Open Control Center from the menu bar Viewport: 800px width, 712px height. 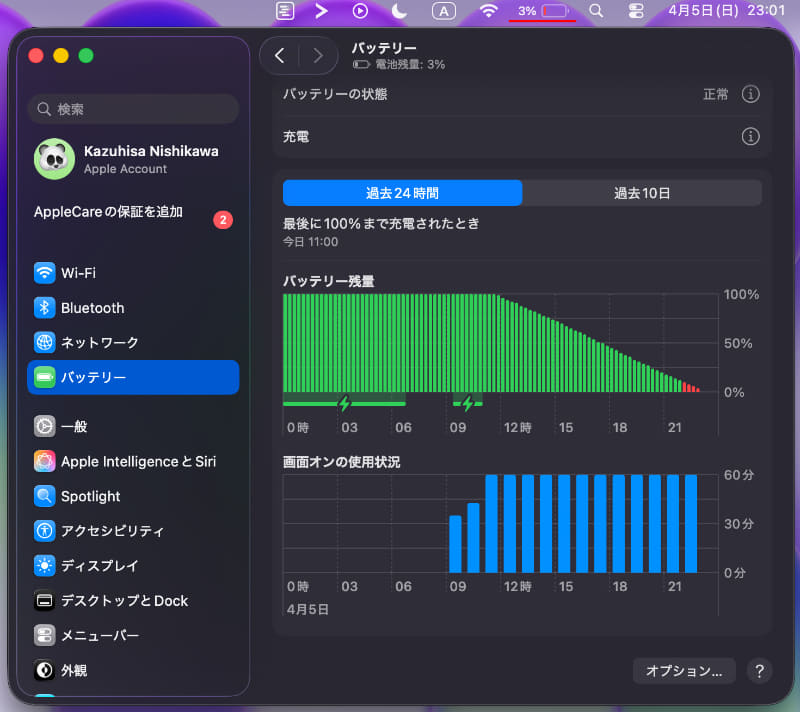[637, 11]
